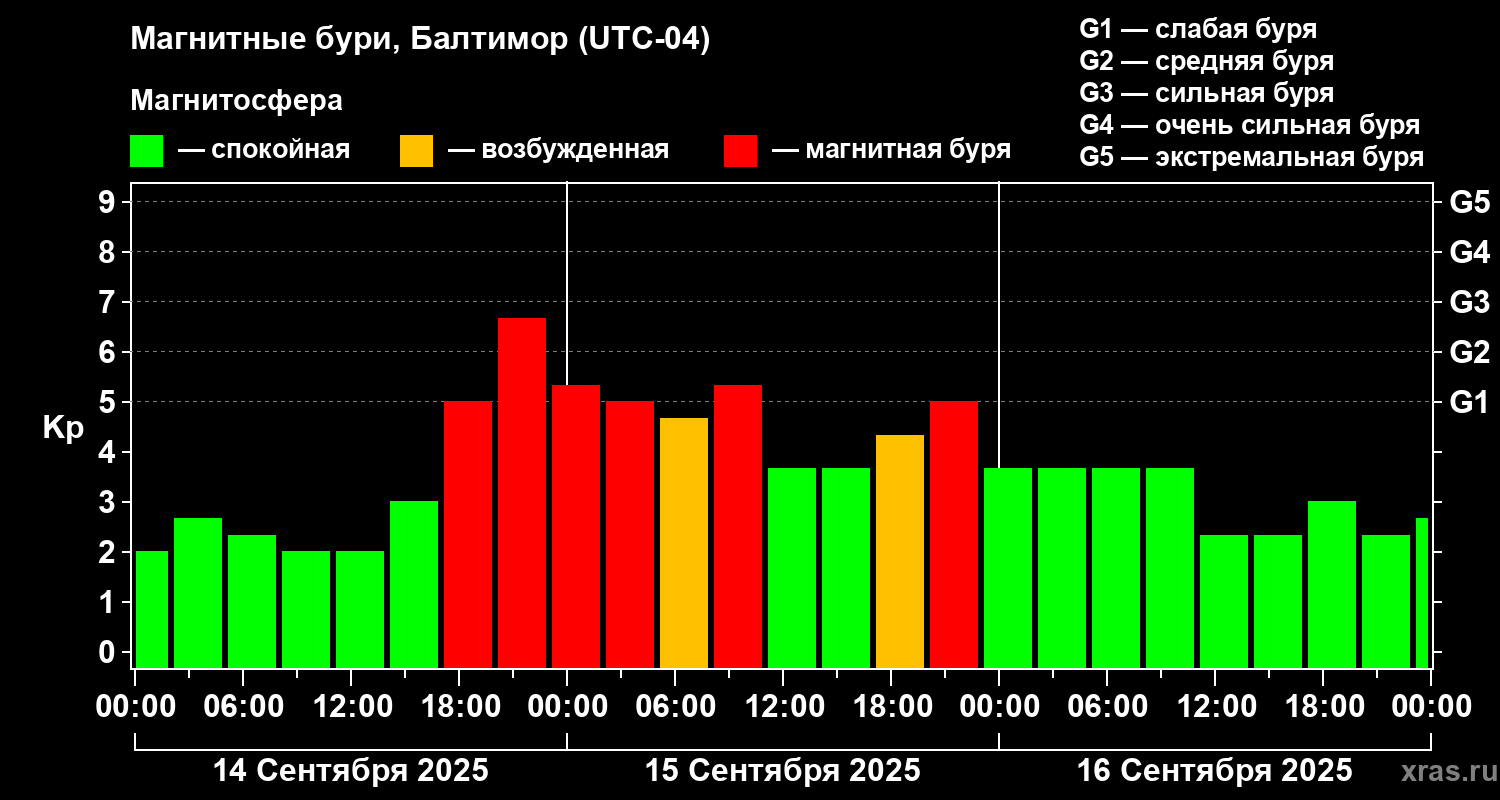Click the 'G4 — очень сильная буря' legend line
The image size is (1500, 800).
click(1249, 125)
